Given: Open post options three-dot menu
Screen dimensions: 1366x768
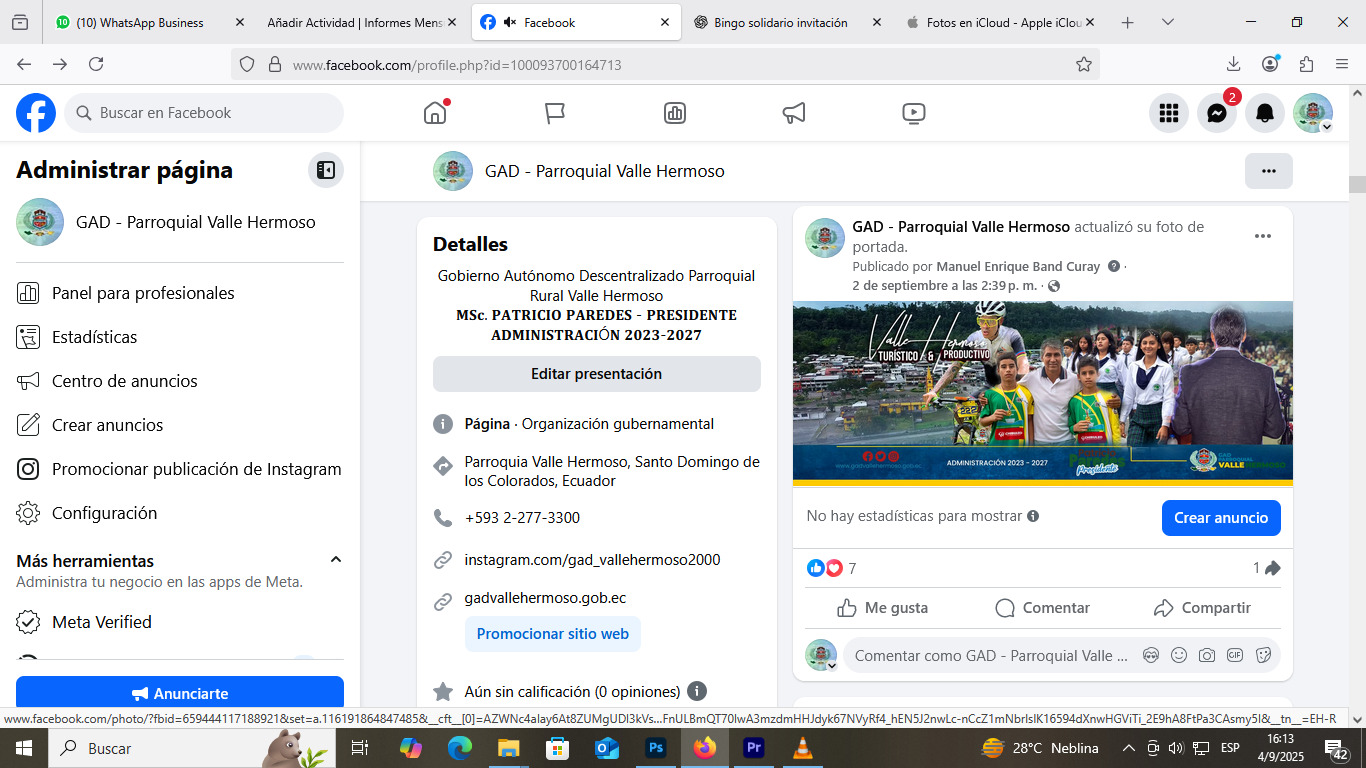Looking at the screenshot, I should point(1263,236).
